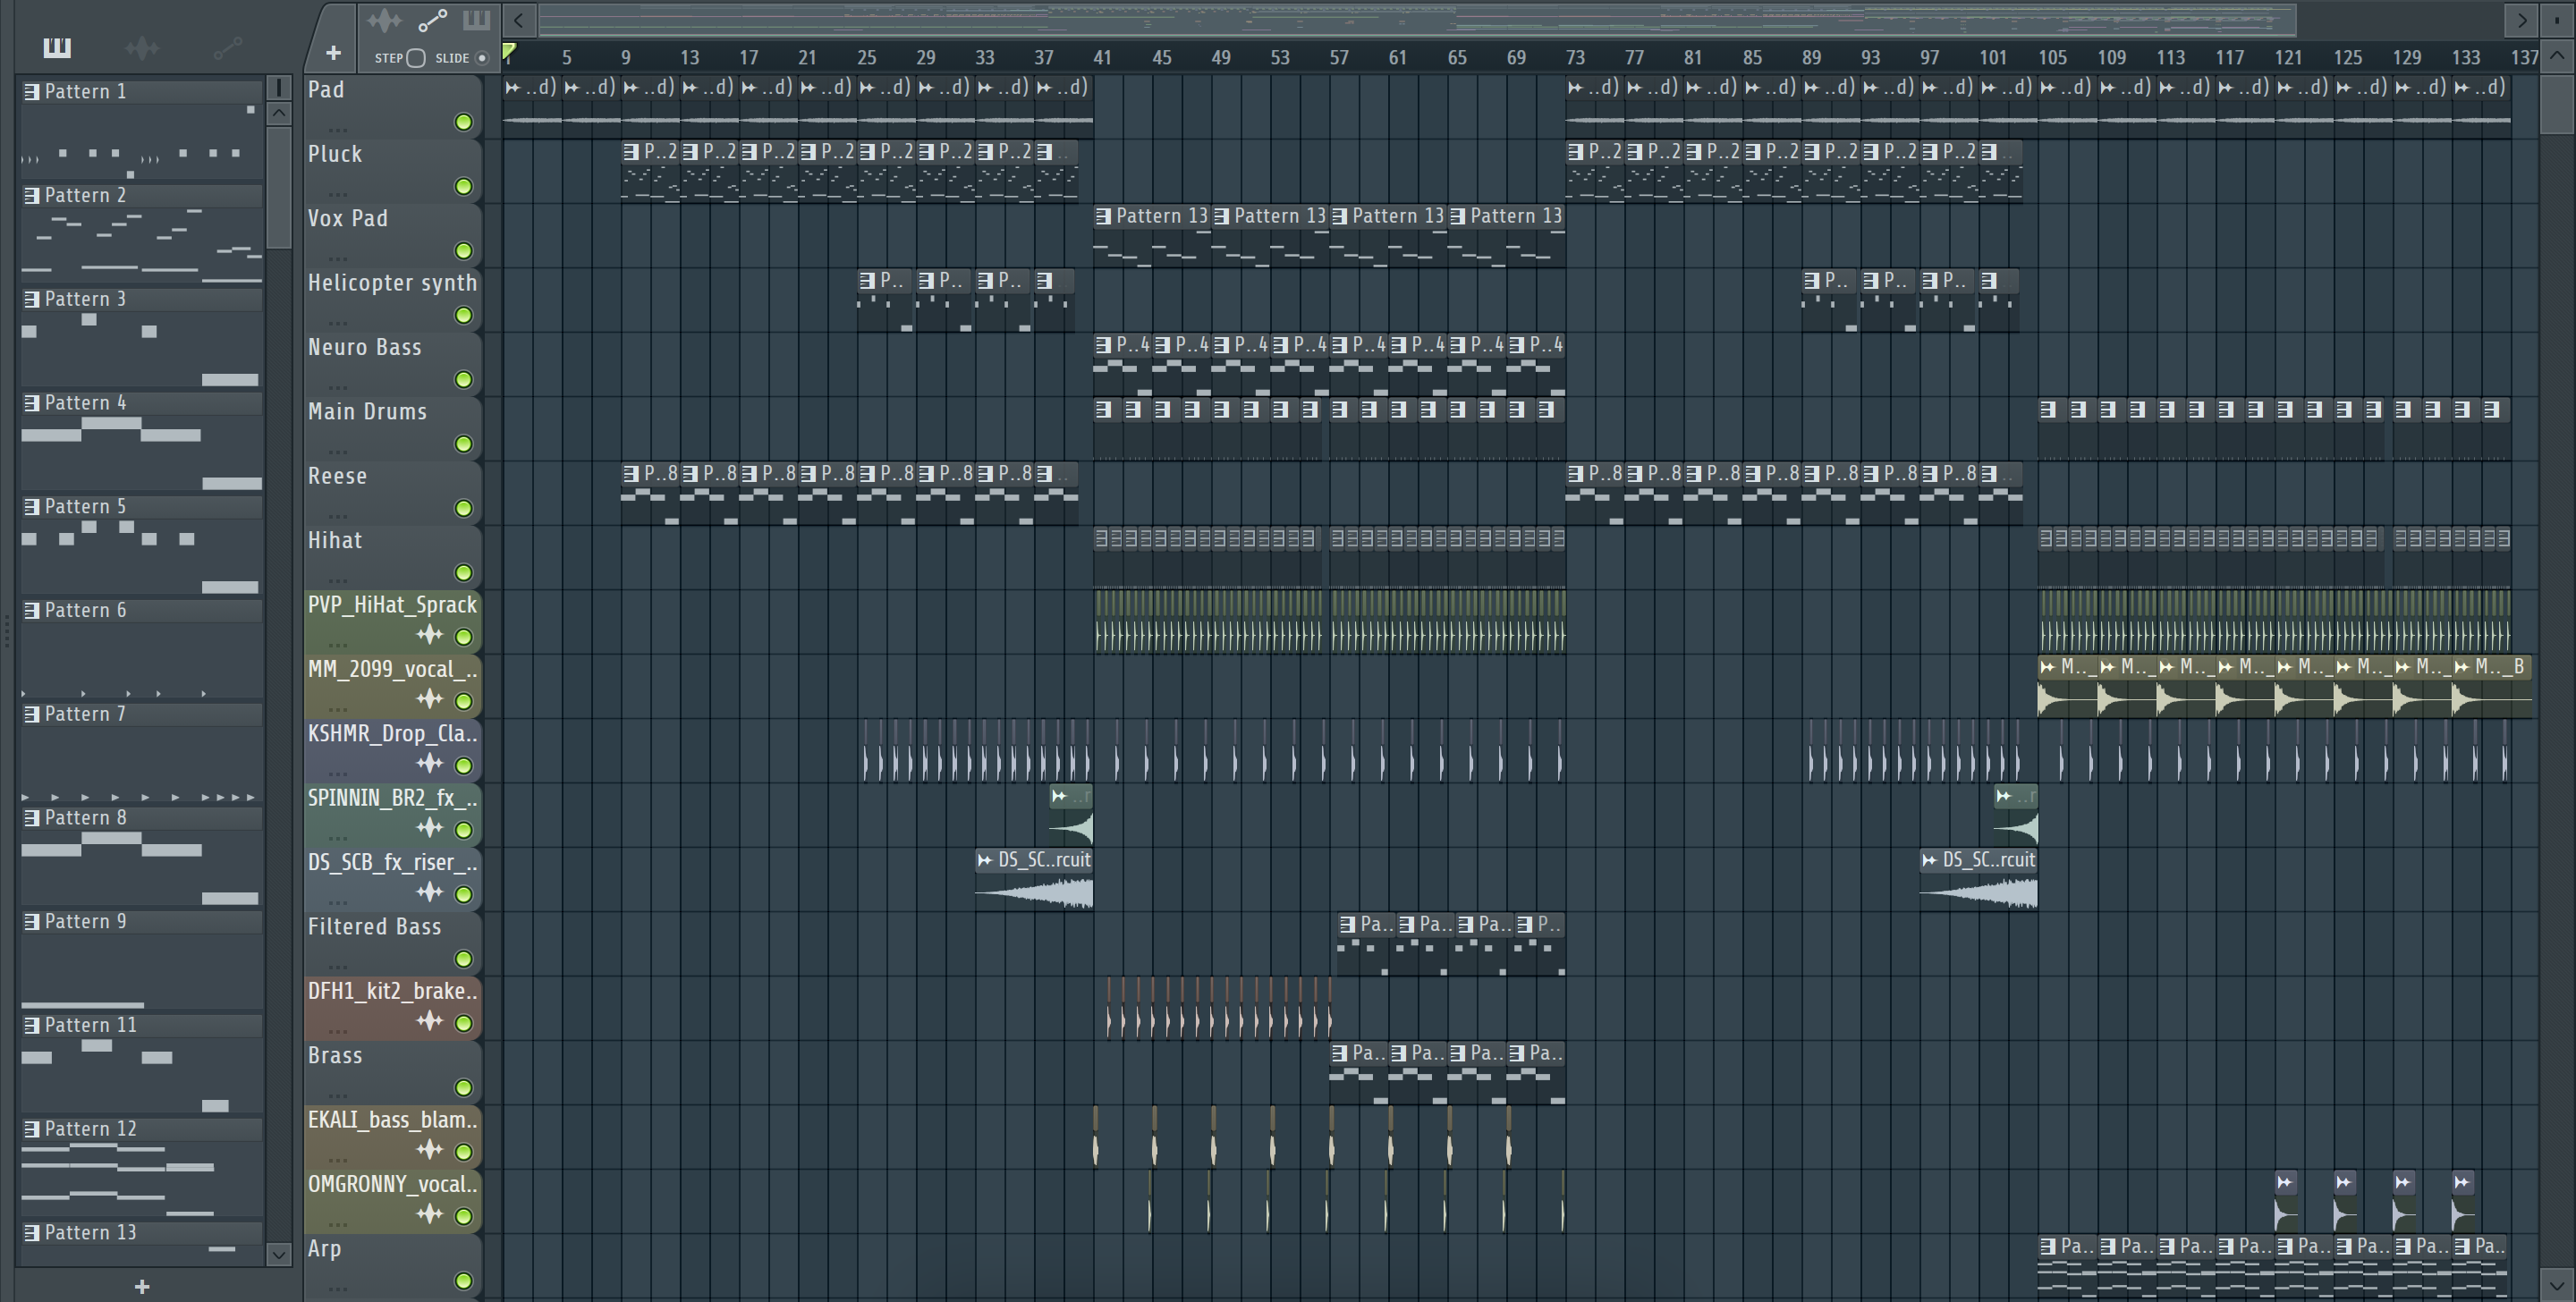Click the piano icon beside Pattern 12
The width and height of the screenshot is (2576, 1302).
[x=32, y=1129]
